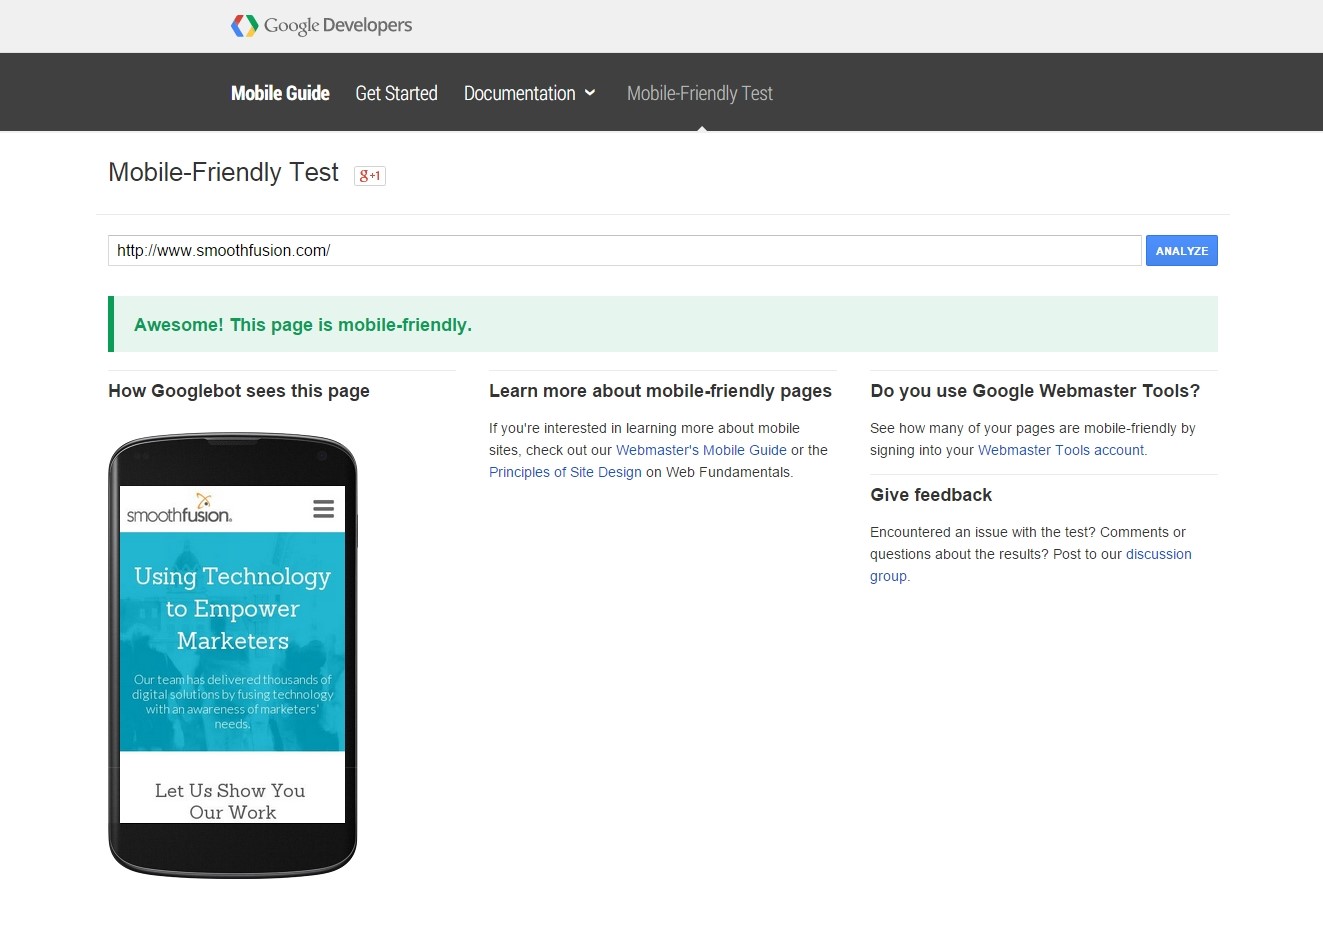Select the Mobile-Friendly Test tab
1323x935 pixels.
coord(700,93)
